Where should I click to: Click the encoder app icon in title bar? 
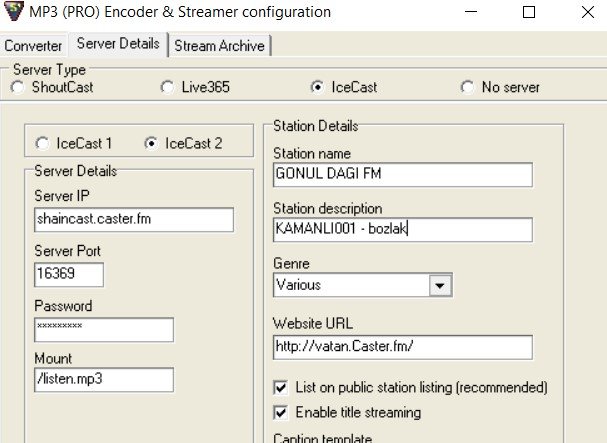[15, 13]
